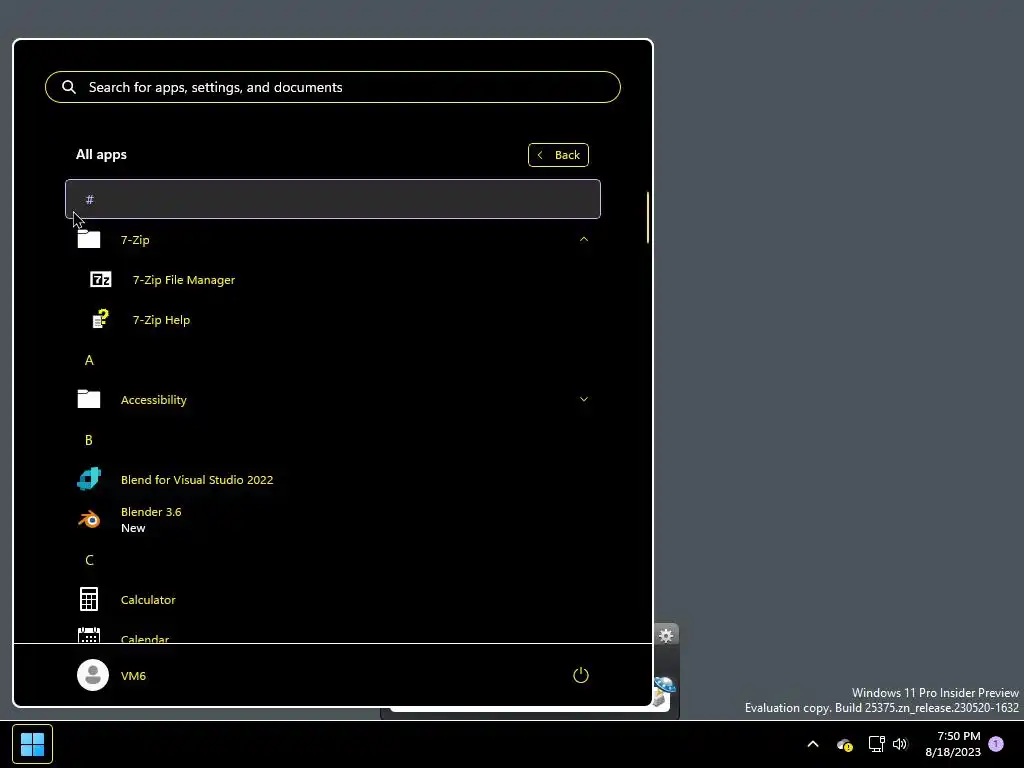
Task: Open the Calculator app icon
Action: click(89, 599)
